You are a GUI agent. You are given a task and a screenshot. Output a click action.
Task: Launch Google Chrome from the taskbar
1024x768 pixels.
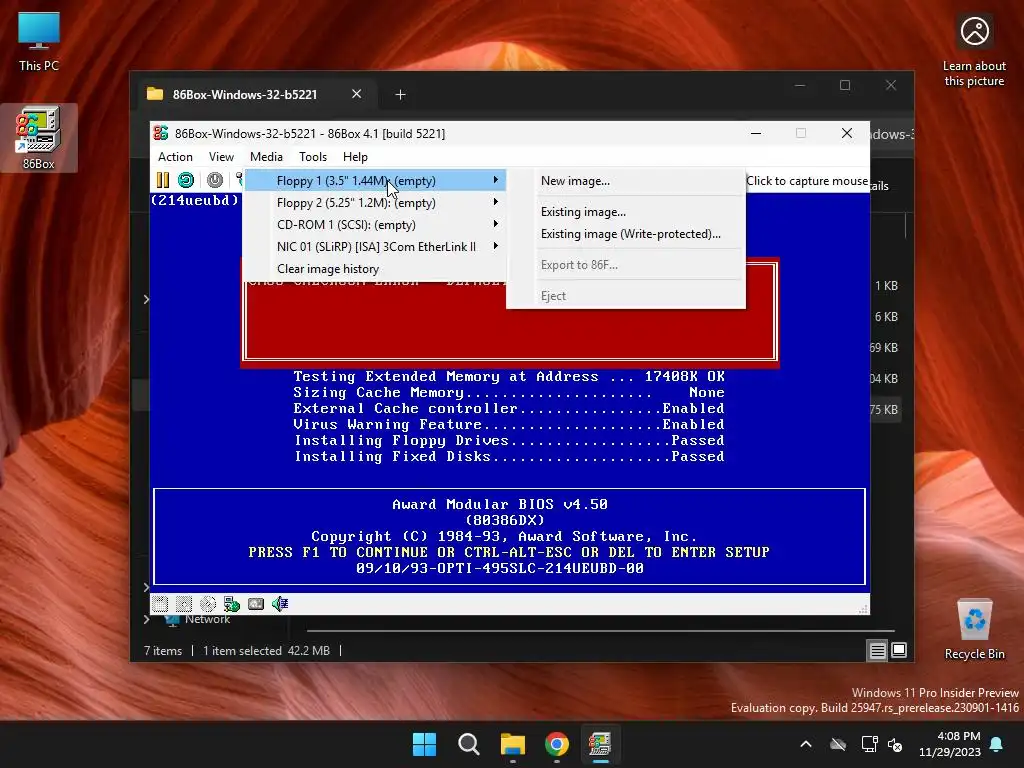tap(556, 744)
